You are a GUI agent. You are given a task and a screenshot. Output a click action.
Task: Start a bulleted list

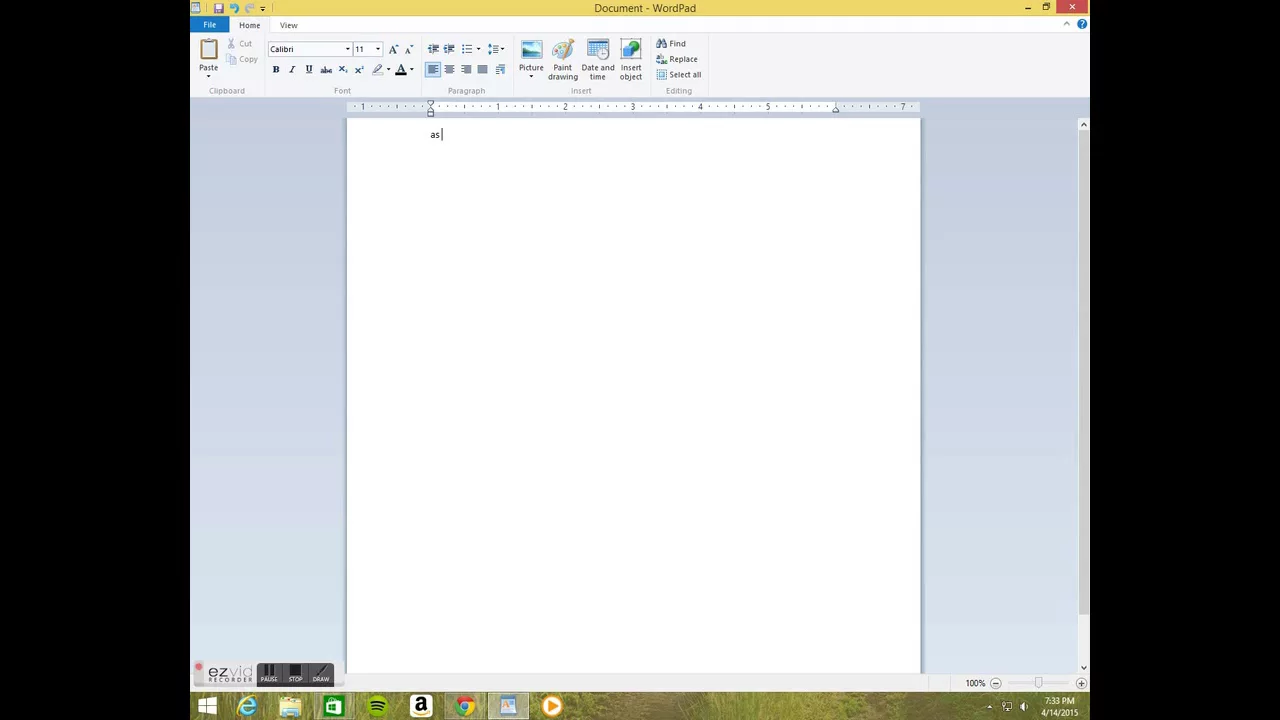click(x=466, y=49)
